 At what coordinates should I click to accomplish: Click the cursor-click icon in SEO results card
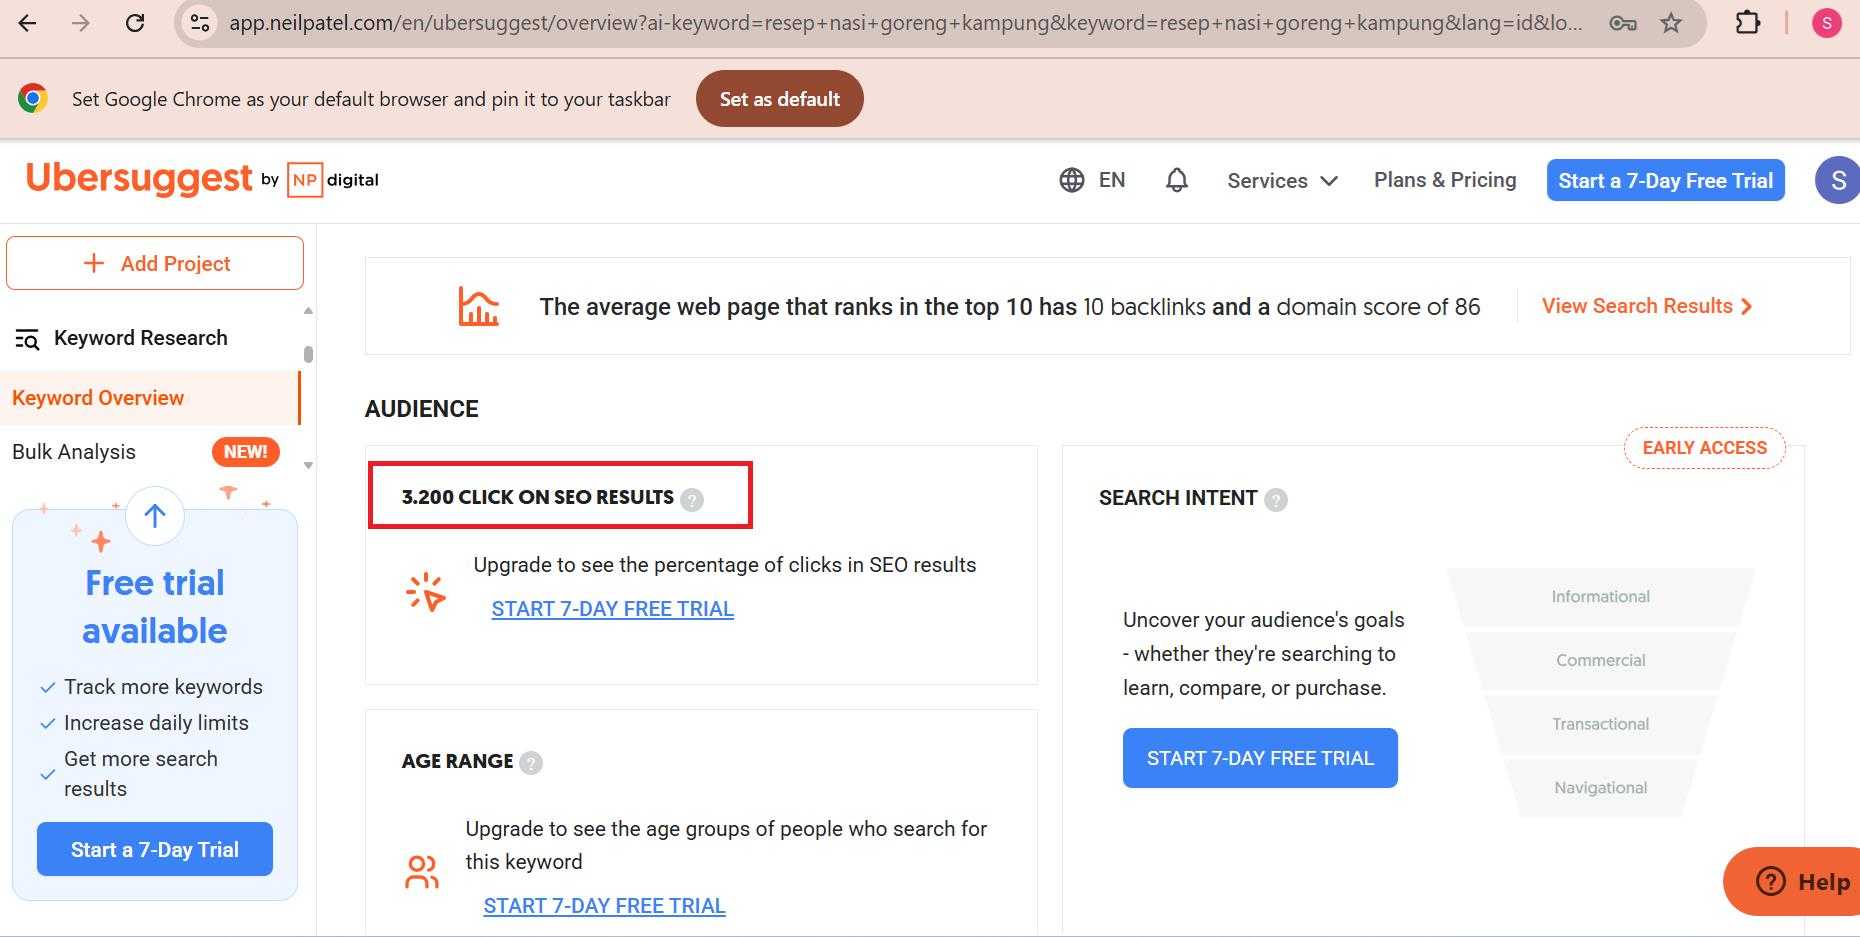[426, 590]
